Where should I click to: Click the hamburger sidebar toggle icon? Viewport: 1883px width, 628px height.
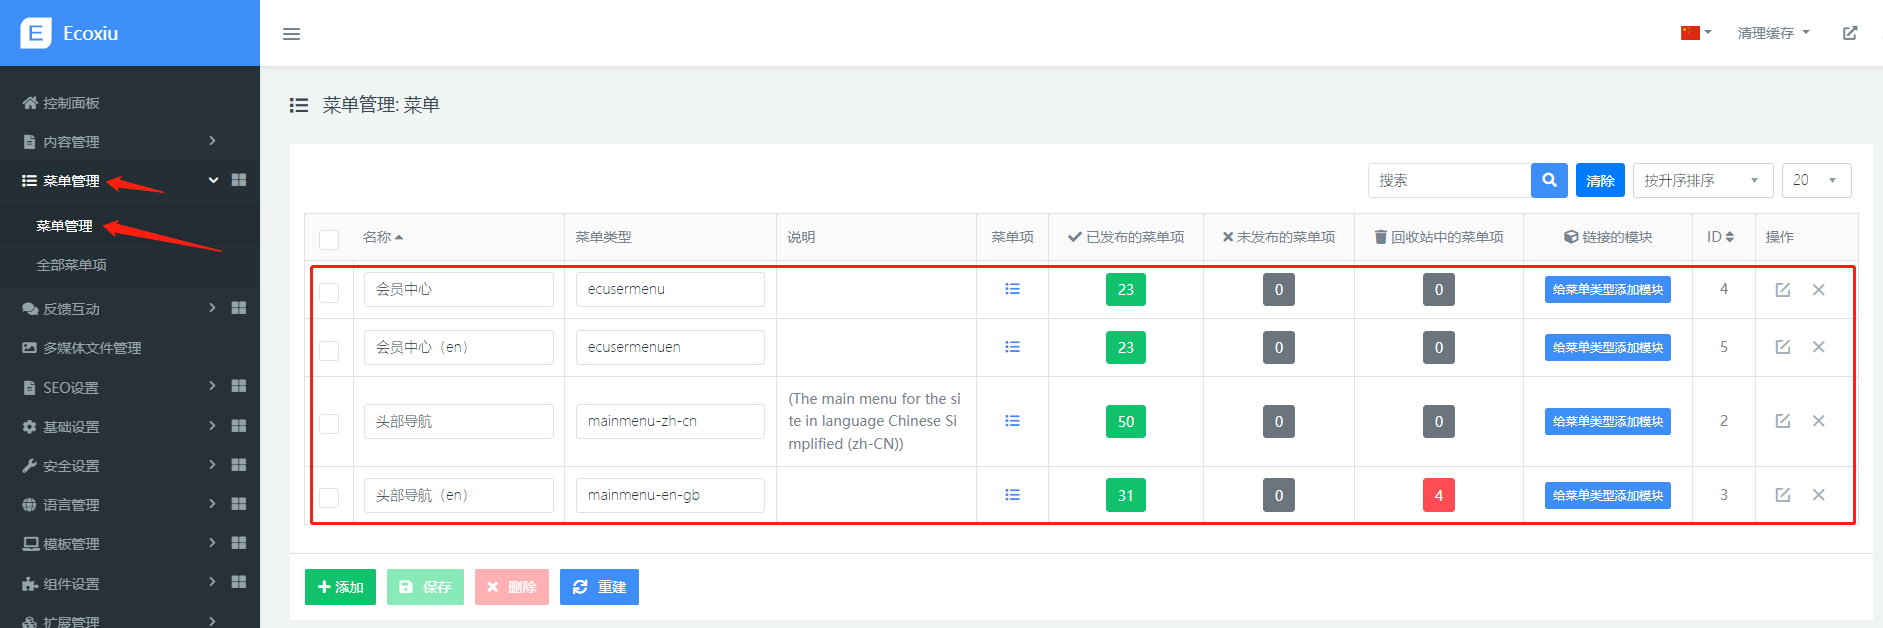[x=291, y=34]
